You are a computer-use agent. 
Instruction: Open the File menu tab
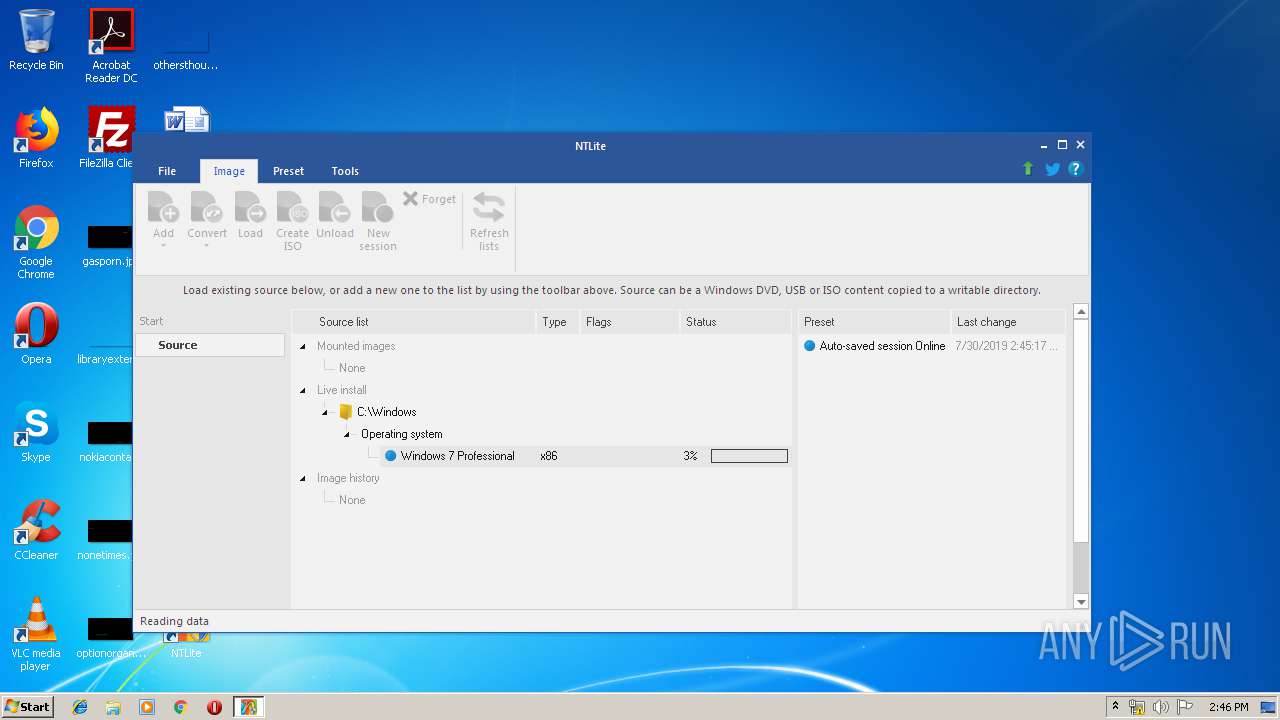pyautogui.click(x=167, y=171)
